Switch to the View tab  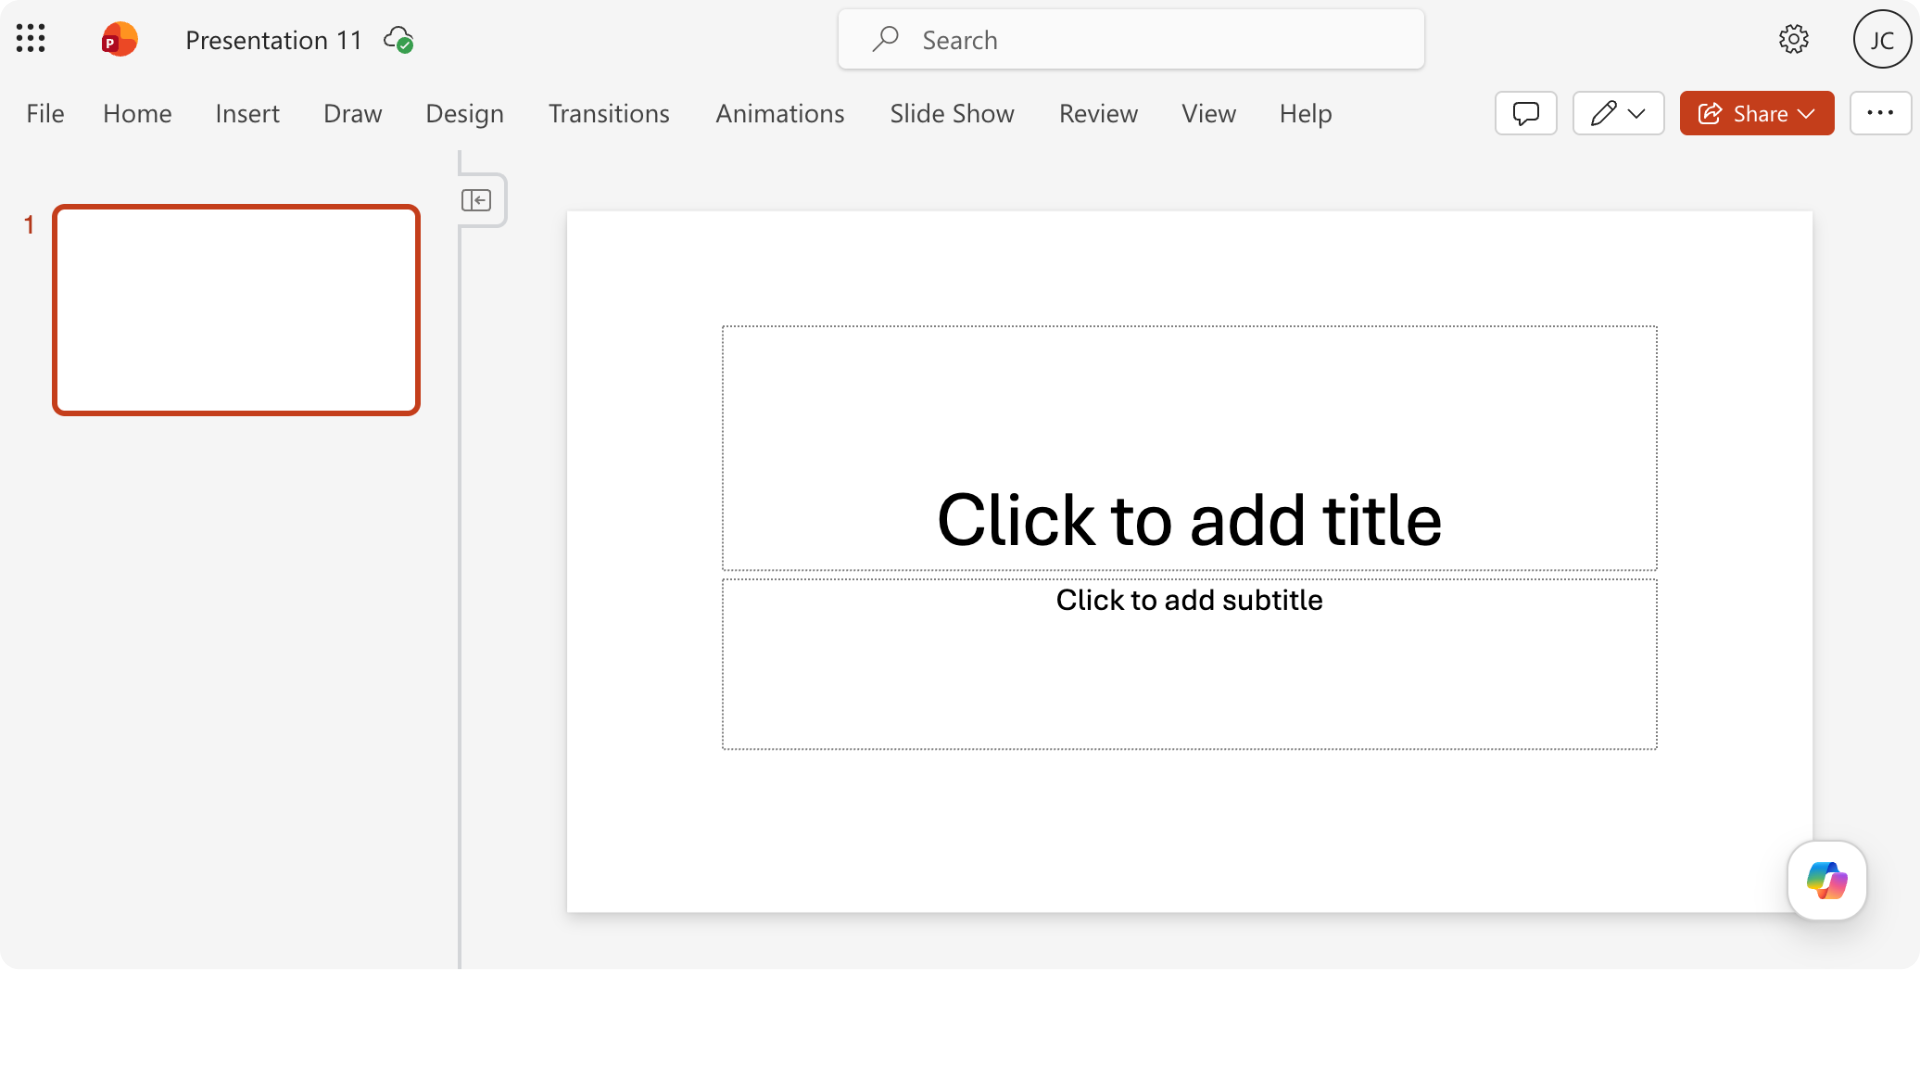tap(1208, 114)
